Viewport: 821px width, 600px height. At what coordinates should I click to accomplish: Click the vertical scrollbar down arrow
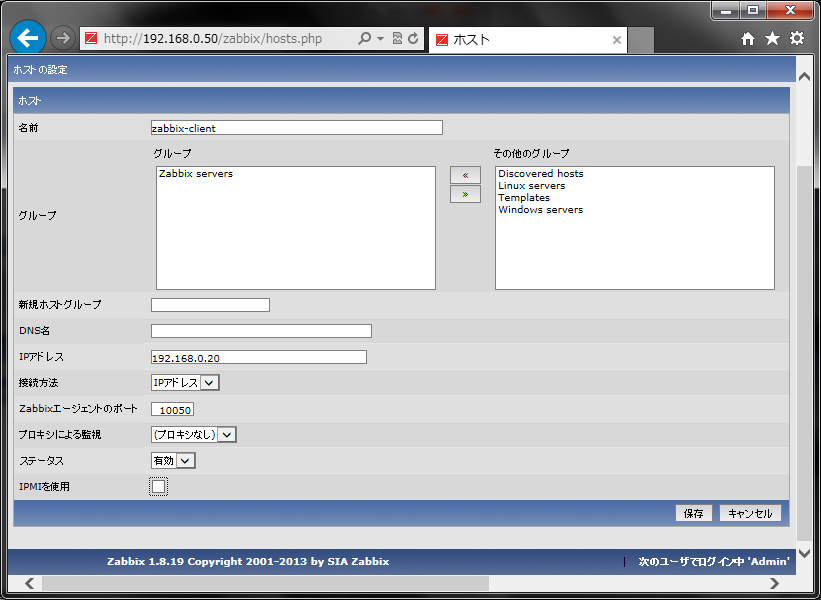[805, 553]
